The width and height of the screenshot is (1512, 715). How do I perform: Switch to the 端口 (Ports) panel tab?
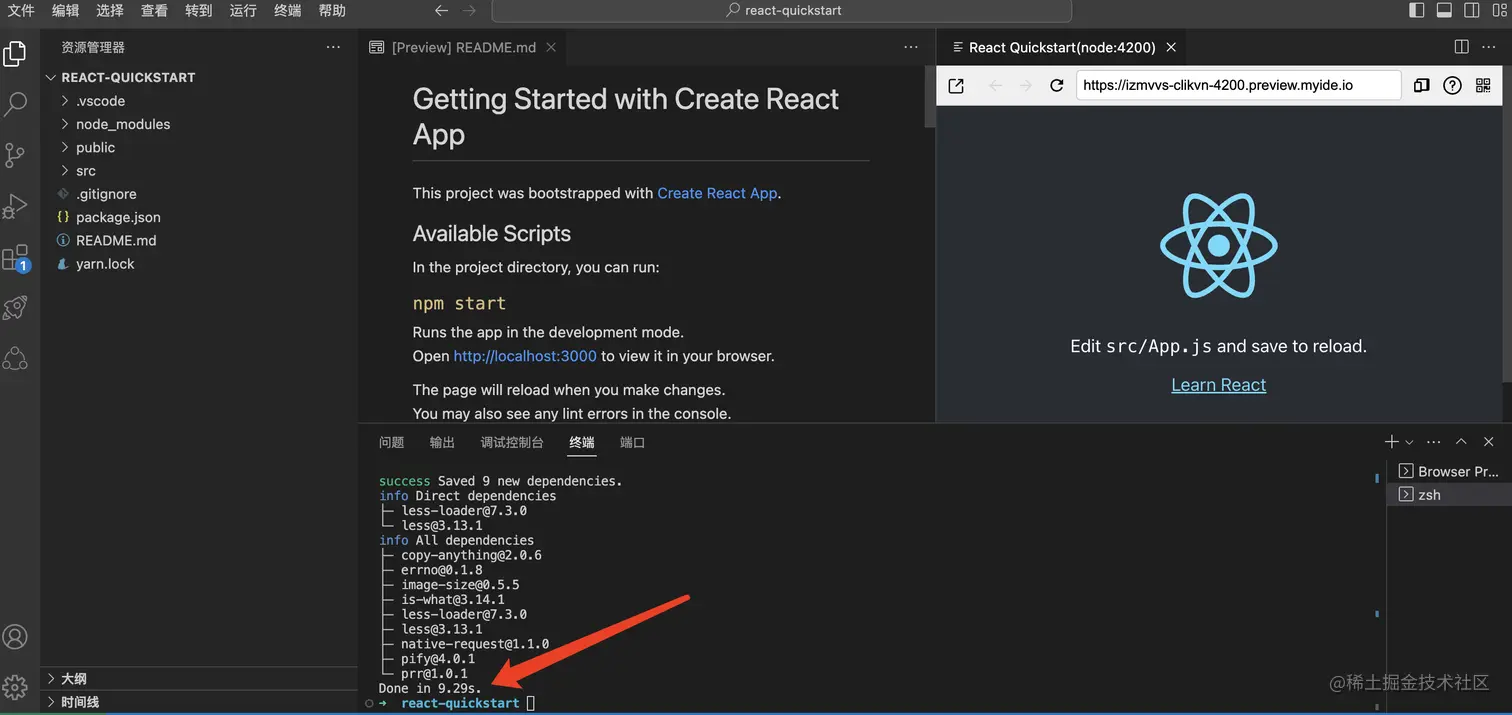point(632,442)
